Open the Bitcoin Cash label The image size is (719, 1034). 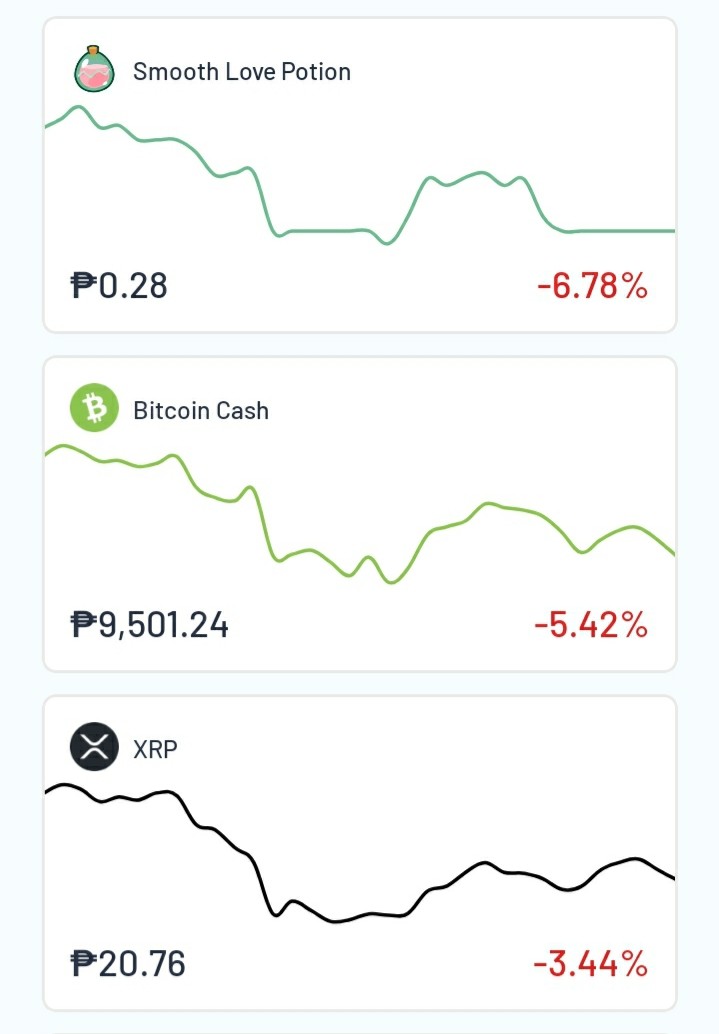[x=201, y=410]
